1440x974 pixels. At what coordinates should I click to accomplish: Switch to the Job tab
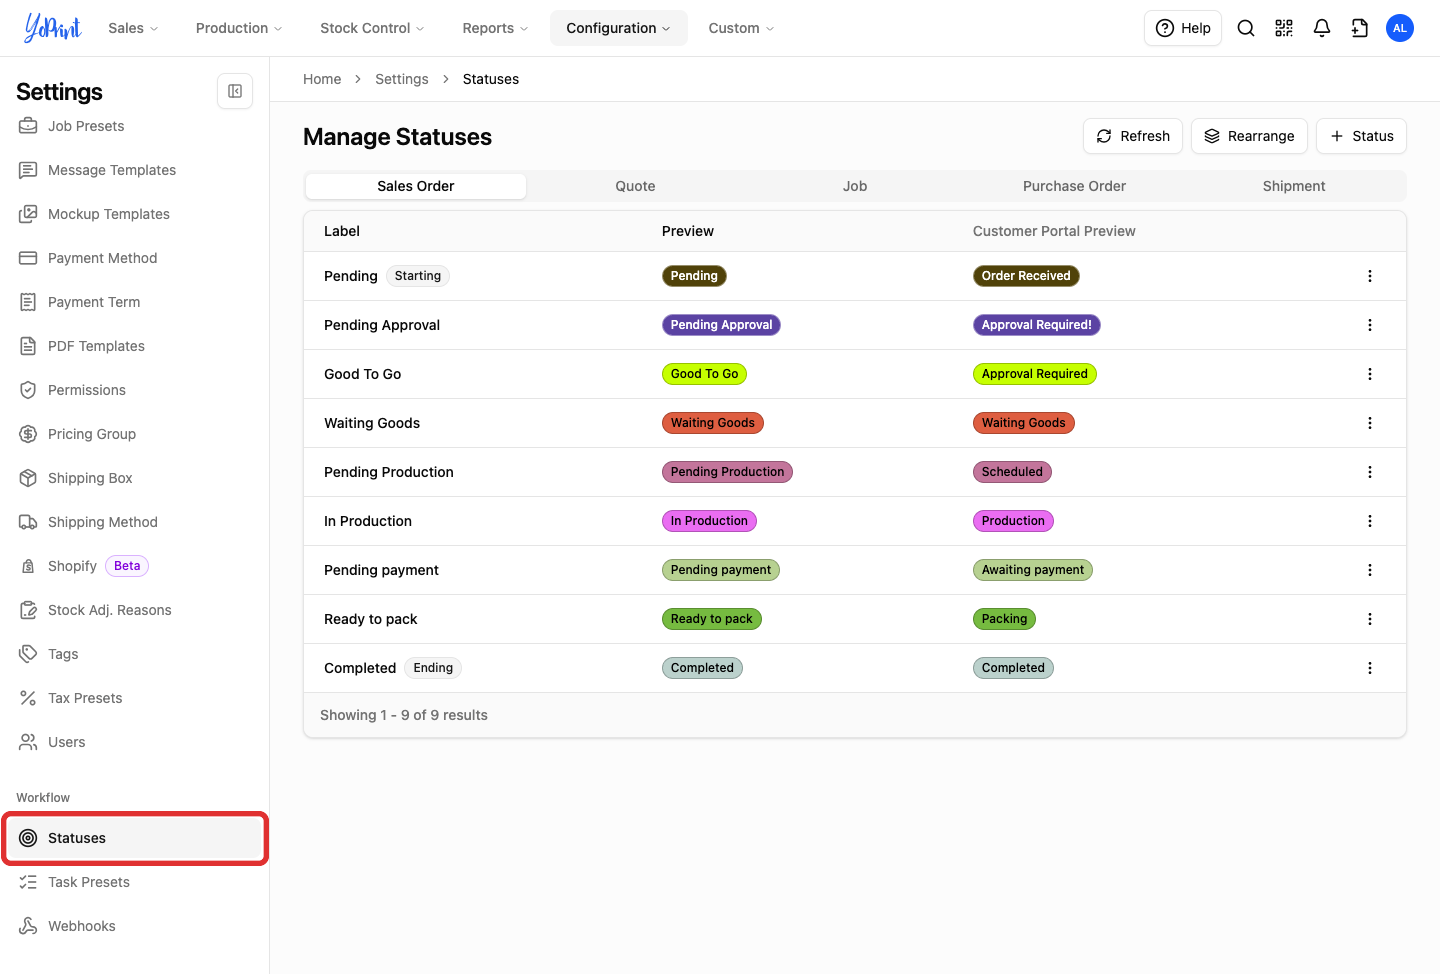click(855, 186)
